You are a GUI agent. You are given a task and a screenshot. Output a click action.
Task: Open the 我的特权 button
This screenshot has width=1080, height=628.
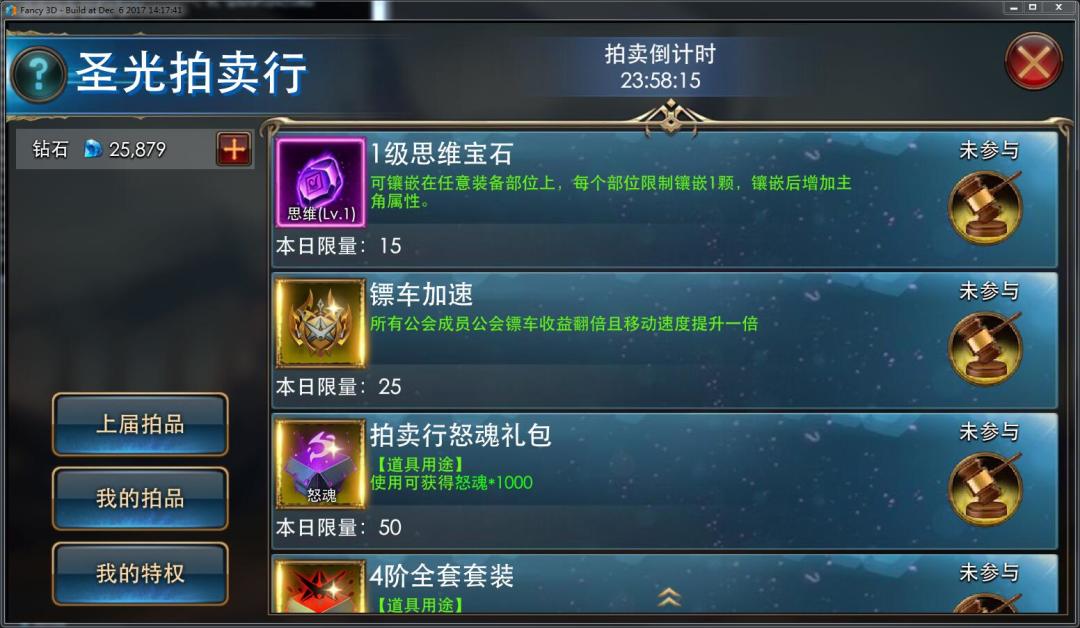pos(140,573)
